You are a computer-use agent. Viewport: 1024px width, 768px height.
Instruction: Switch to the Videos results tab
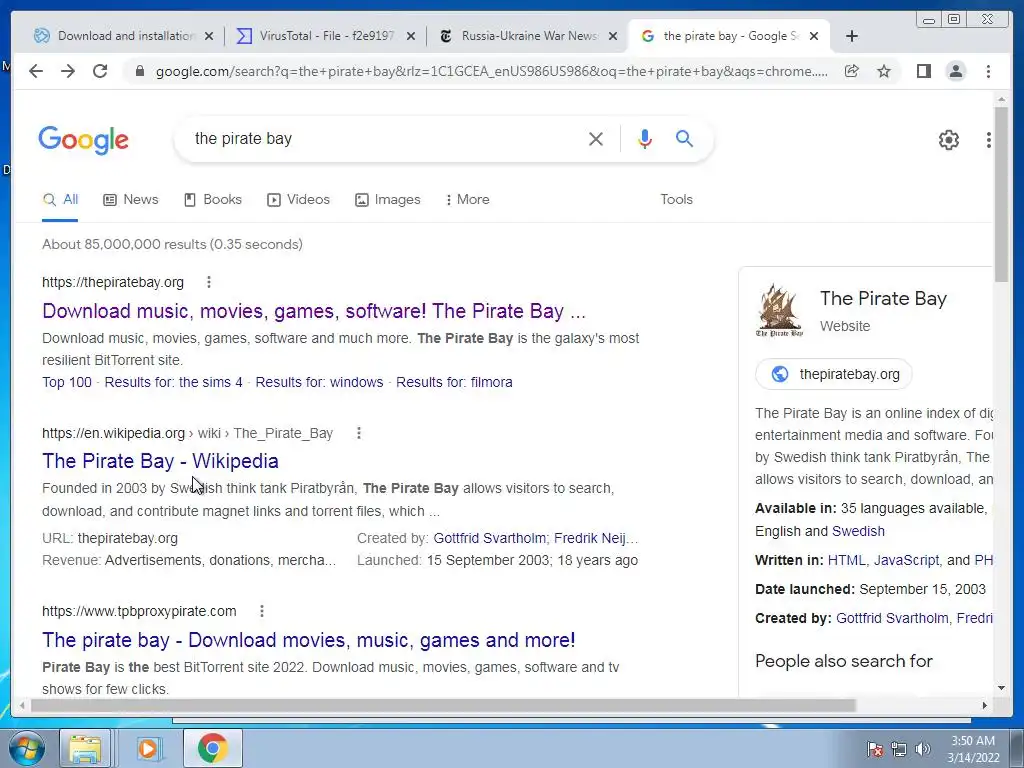point(298,199)
